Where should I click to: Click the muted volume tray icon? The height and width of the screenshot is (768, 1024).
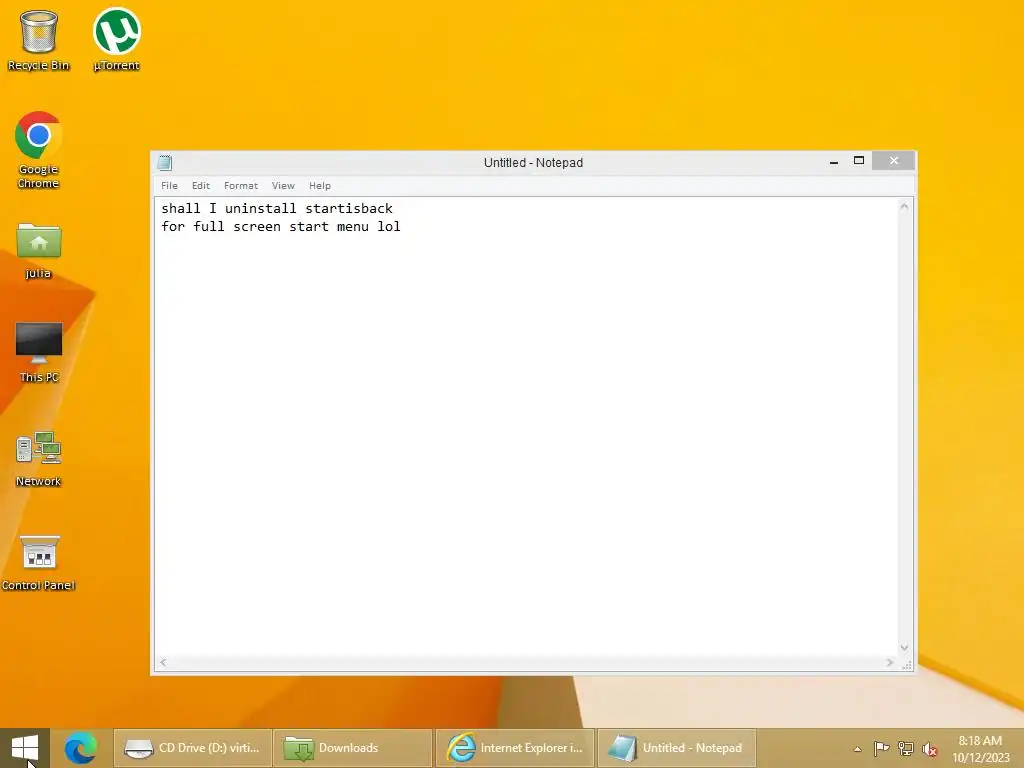tap(929, 749)
